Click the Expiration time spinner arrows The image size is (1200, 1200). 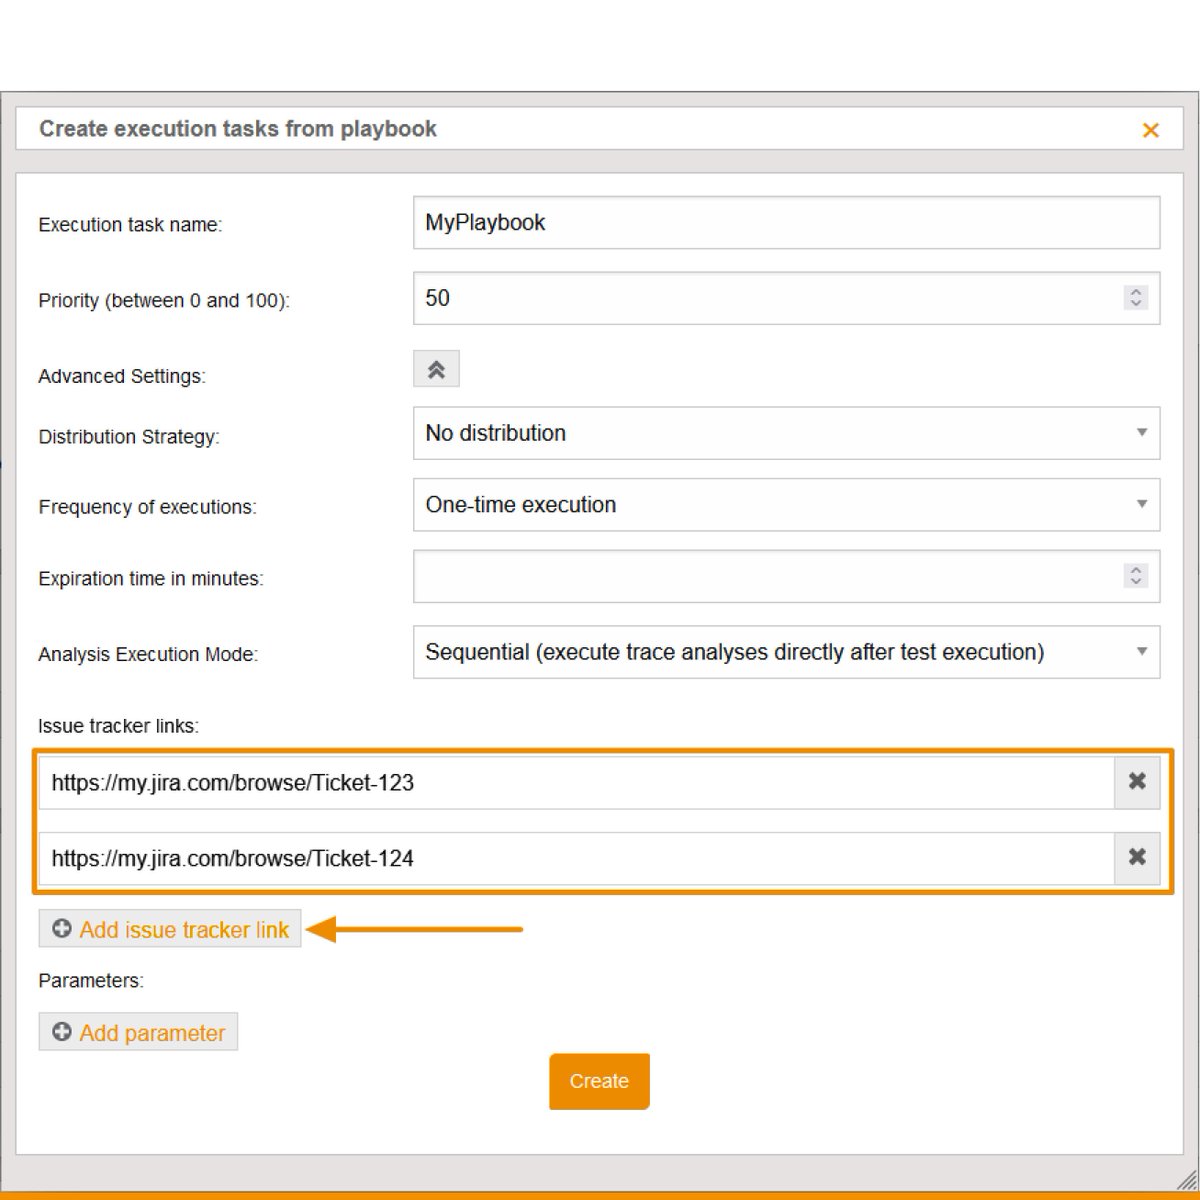point(1135,576)
